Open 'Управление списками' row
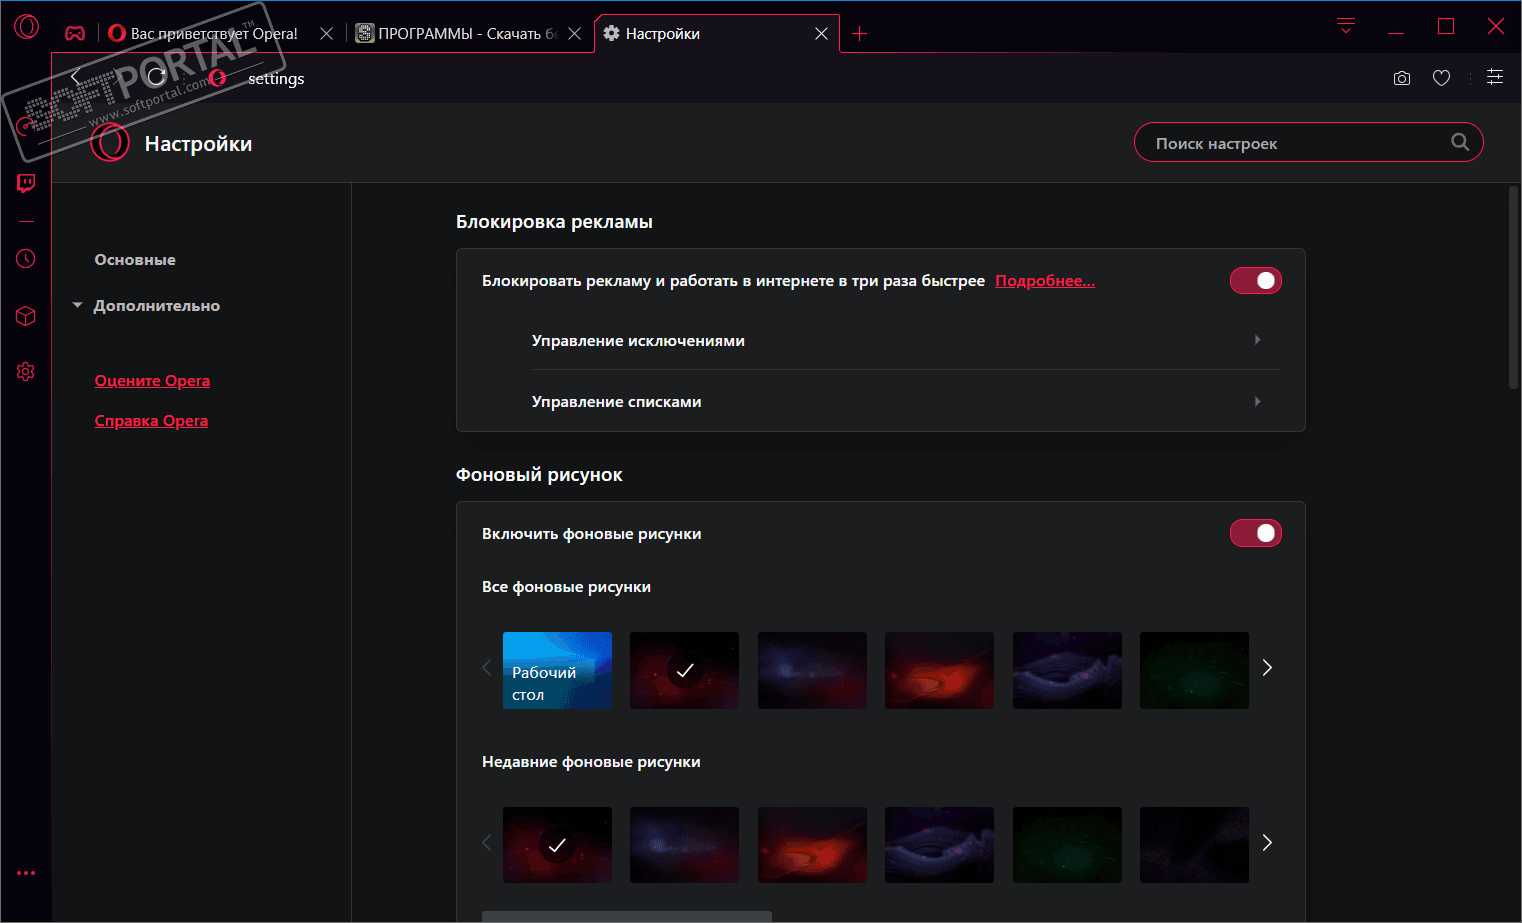Image resolution: width=1522 pixels, height=923 pixels. (x=906, y=402)
